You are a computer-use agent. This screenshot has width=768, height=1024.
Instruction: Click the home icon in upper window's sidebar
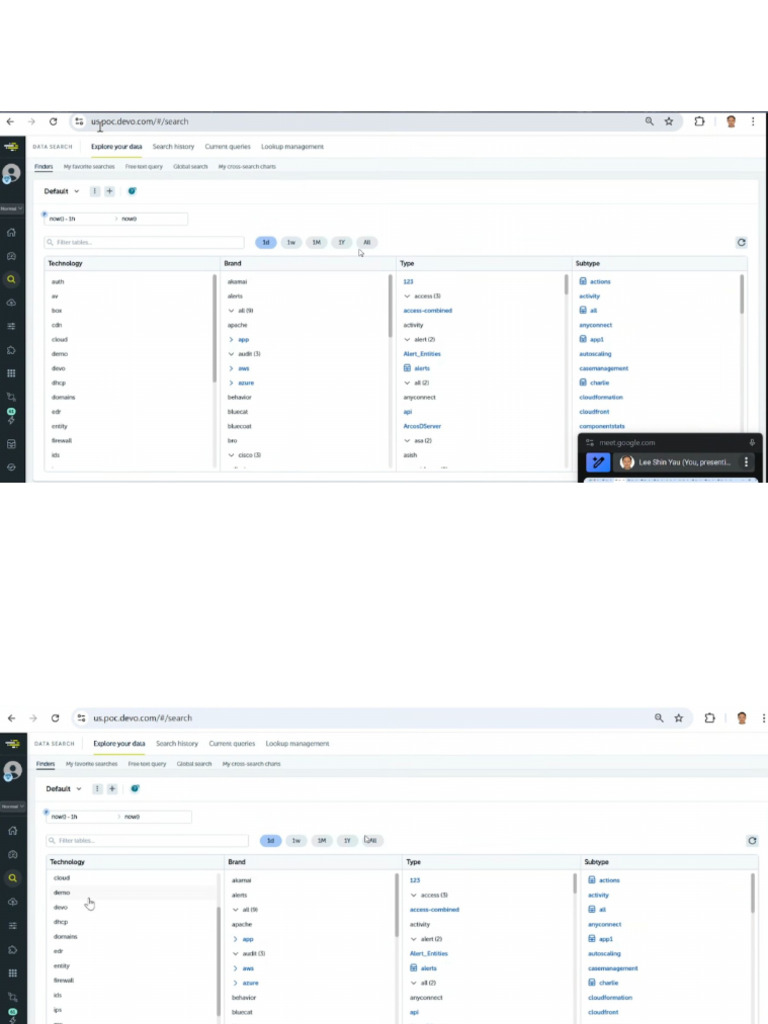click(x=11, y=232)
